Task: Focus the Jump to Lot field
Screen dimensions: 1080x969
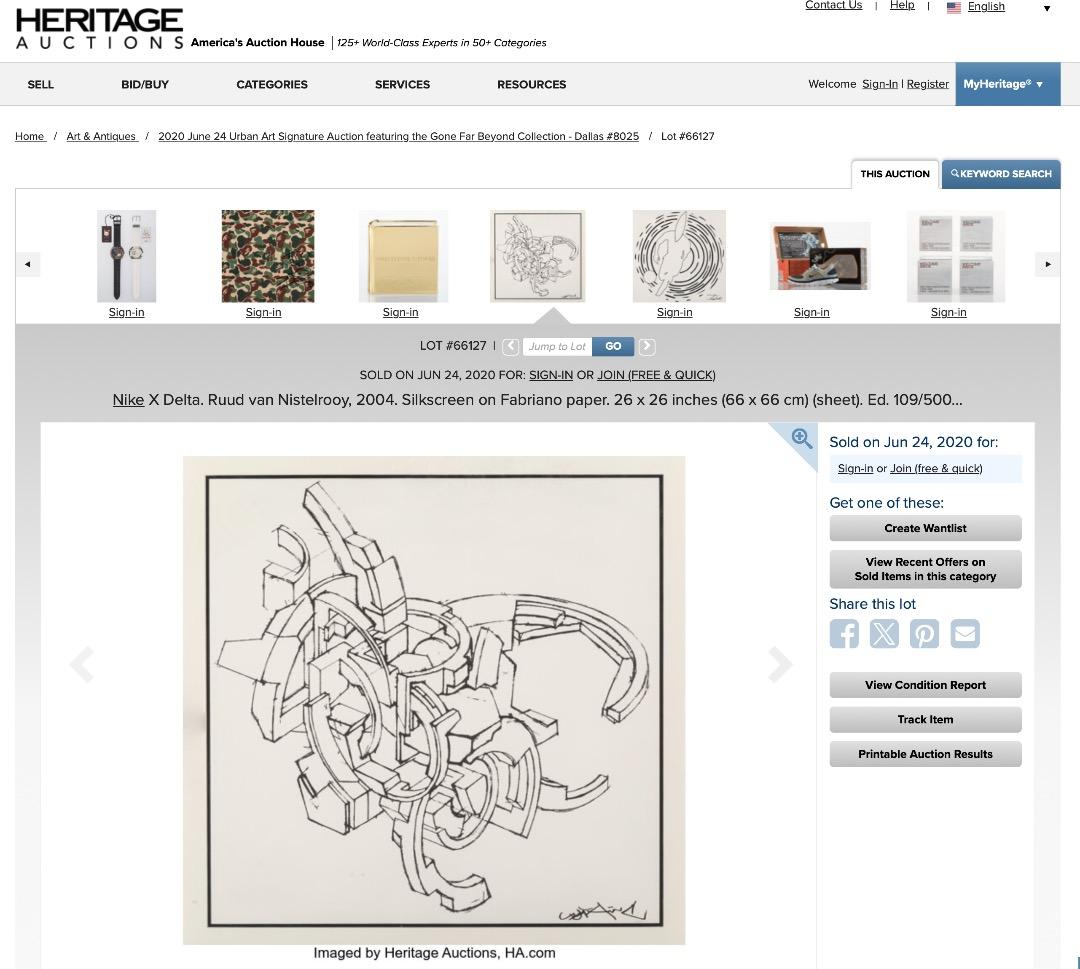Action: point(557,346)
